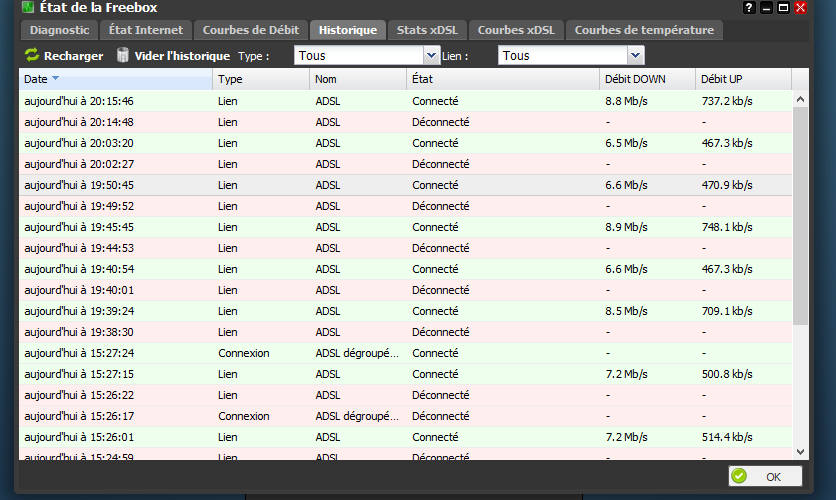Click Déconnecté state in 15:26:17 row
Viewport: 836px width, 500px height.
tap(440, 416)
